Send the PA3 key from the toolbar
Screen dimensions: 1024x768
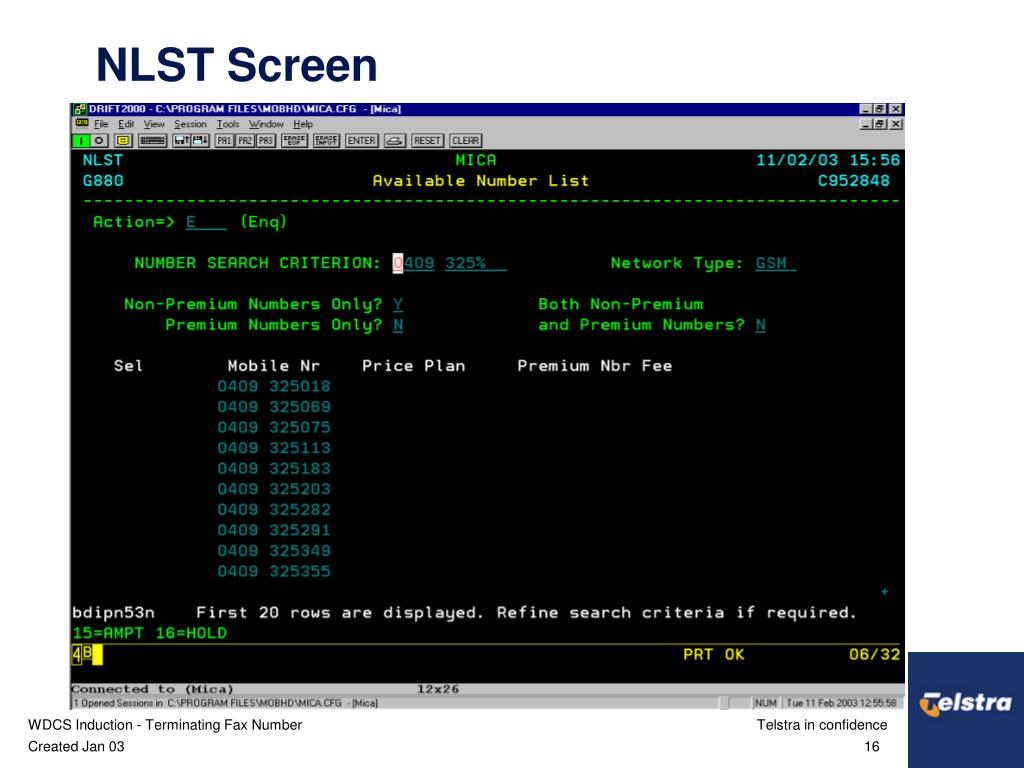(266, 140)
